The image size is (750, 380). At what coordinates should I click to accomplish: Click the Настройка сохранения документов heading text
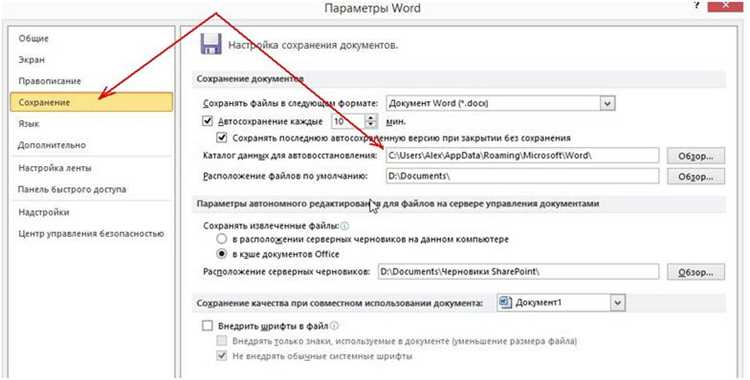313,45
